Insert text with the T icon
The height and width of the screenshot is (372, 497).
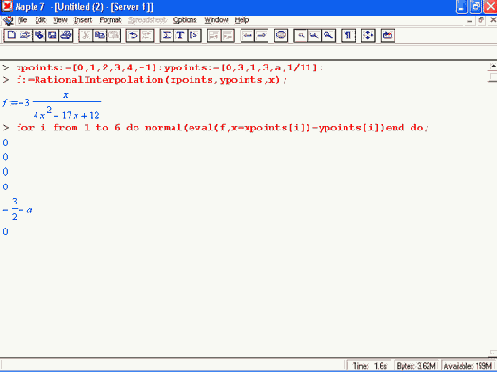180,35
